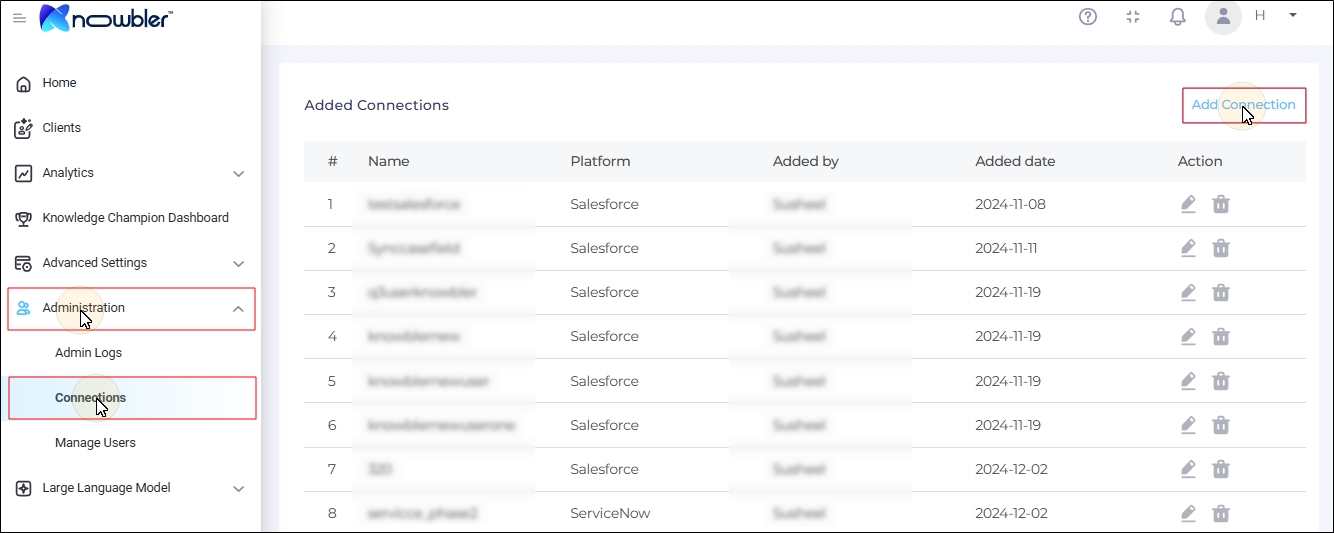Open the user account dropdown arrow

click(x=1292, y=15)
